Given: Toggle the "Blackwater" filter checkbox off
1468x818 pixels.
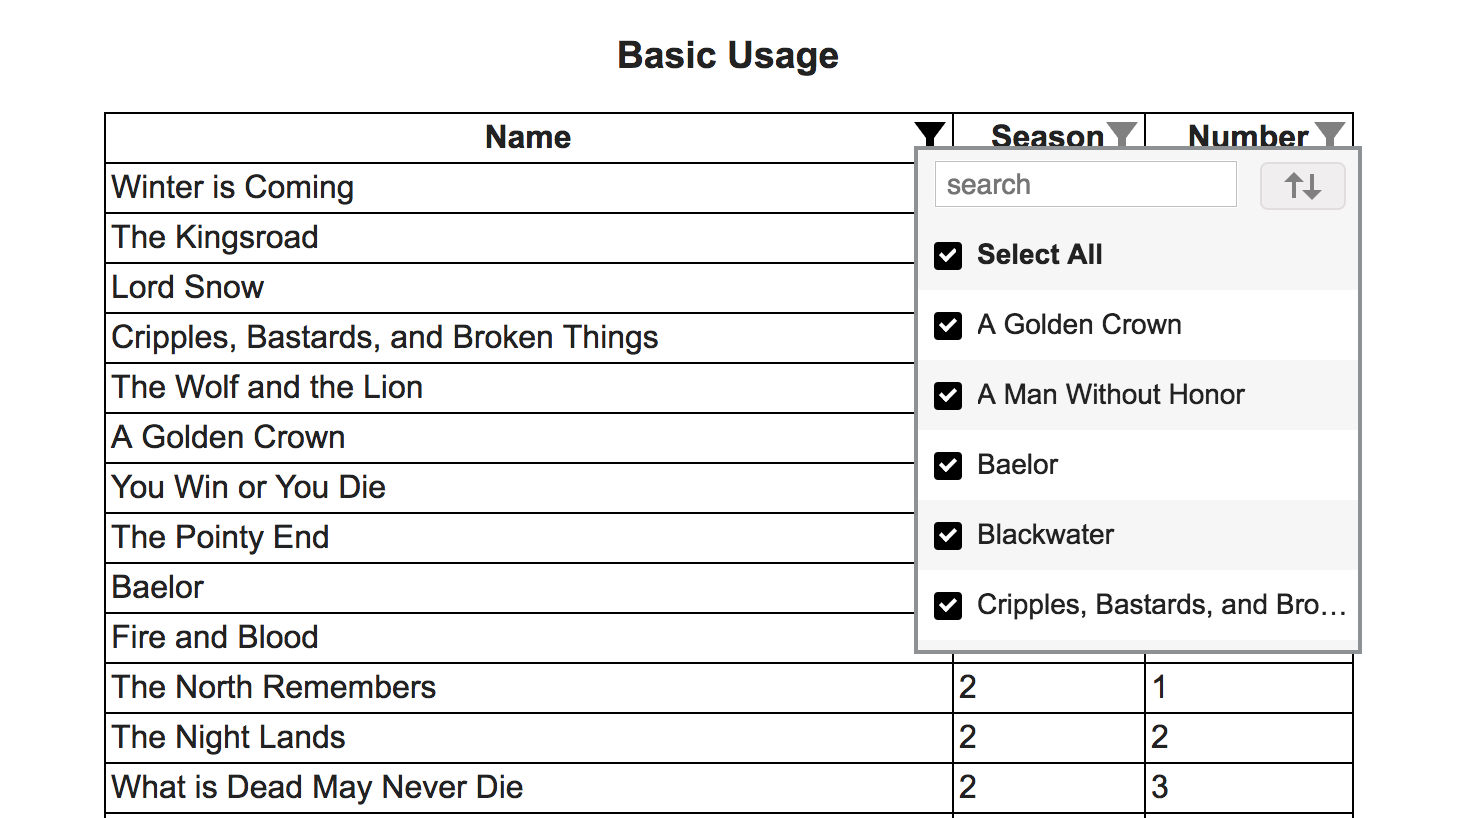Looking at the screenshot, I should (947, 536).
